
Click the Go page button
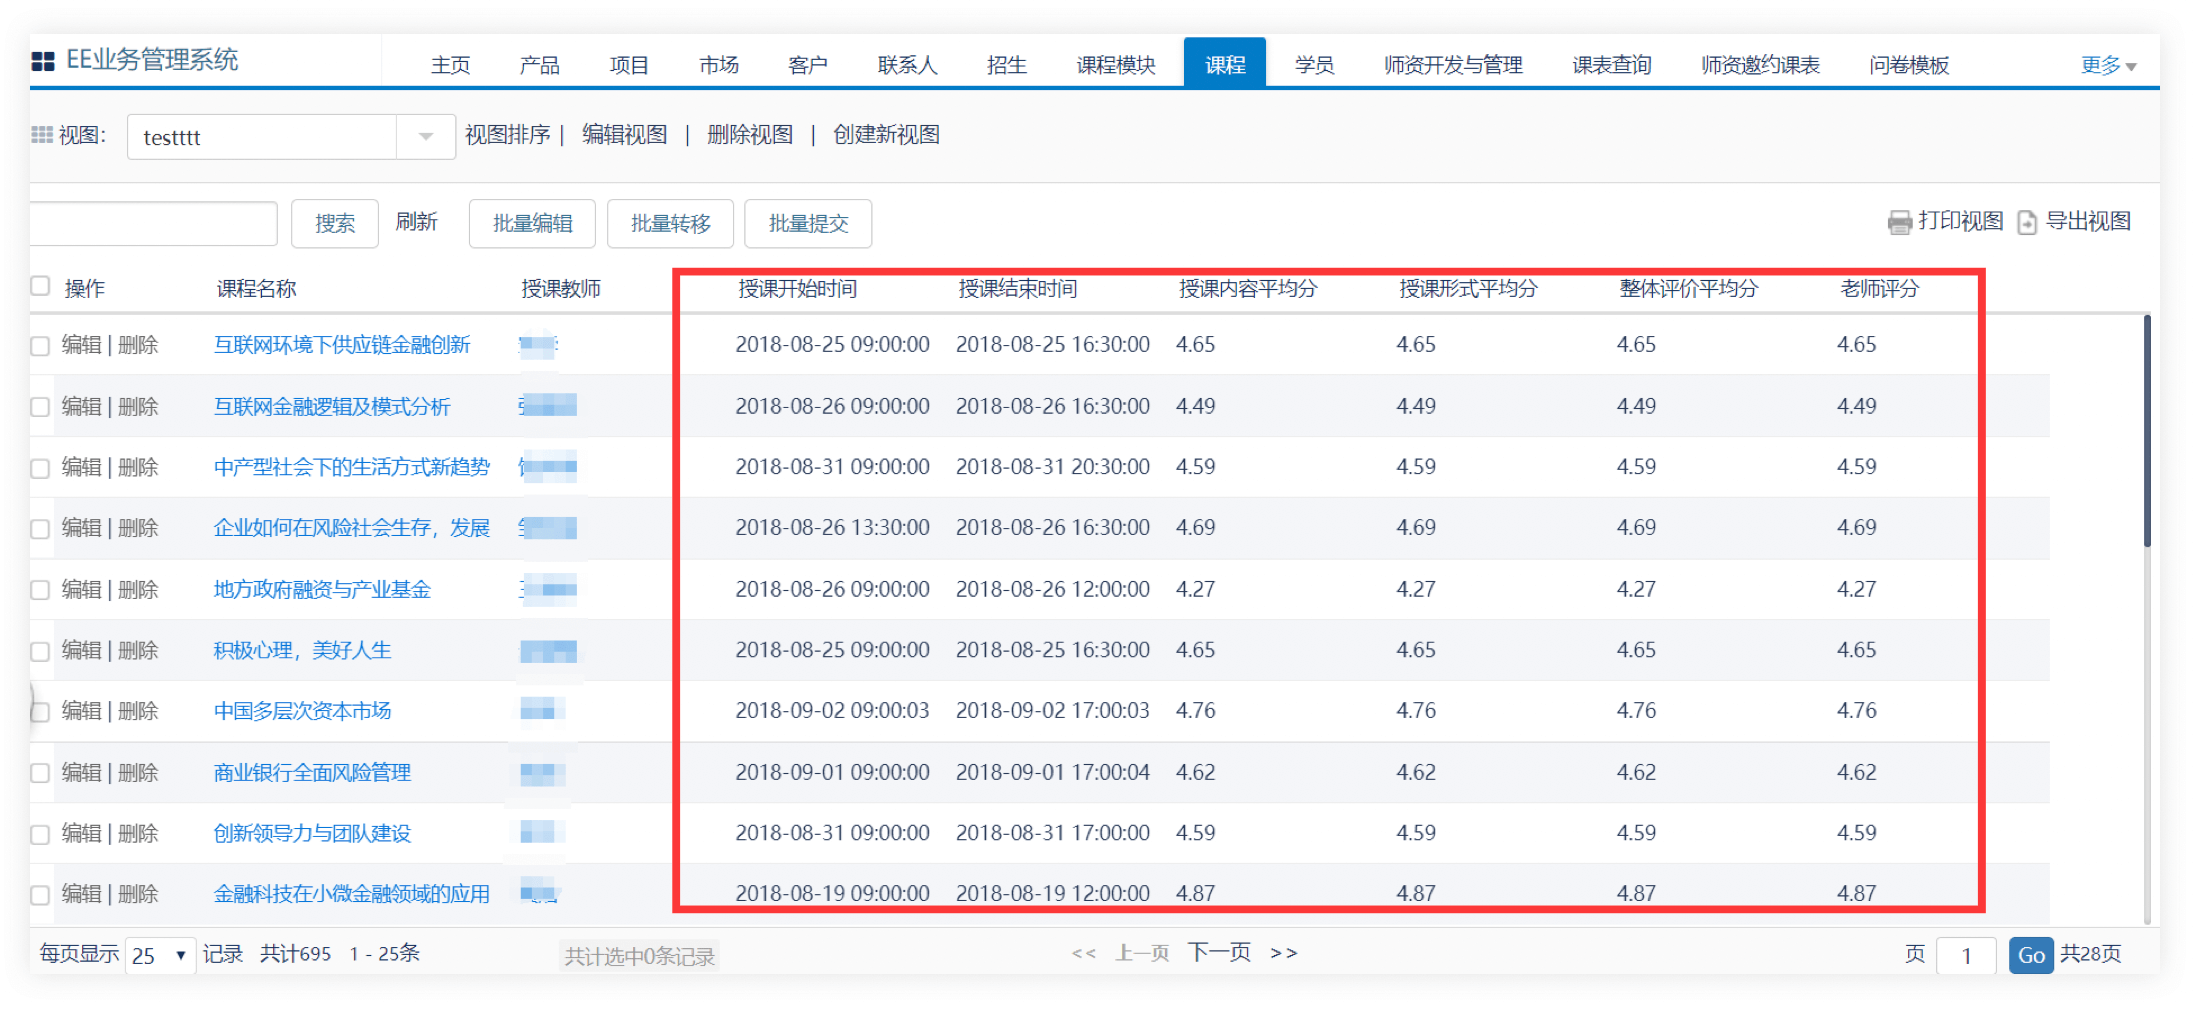[2031, 955]
